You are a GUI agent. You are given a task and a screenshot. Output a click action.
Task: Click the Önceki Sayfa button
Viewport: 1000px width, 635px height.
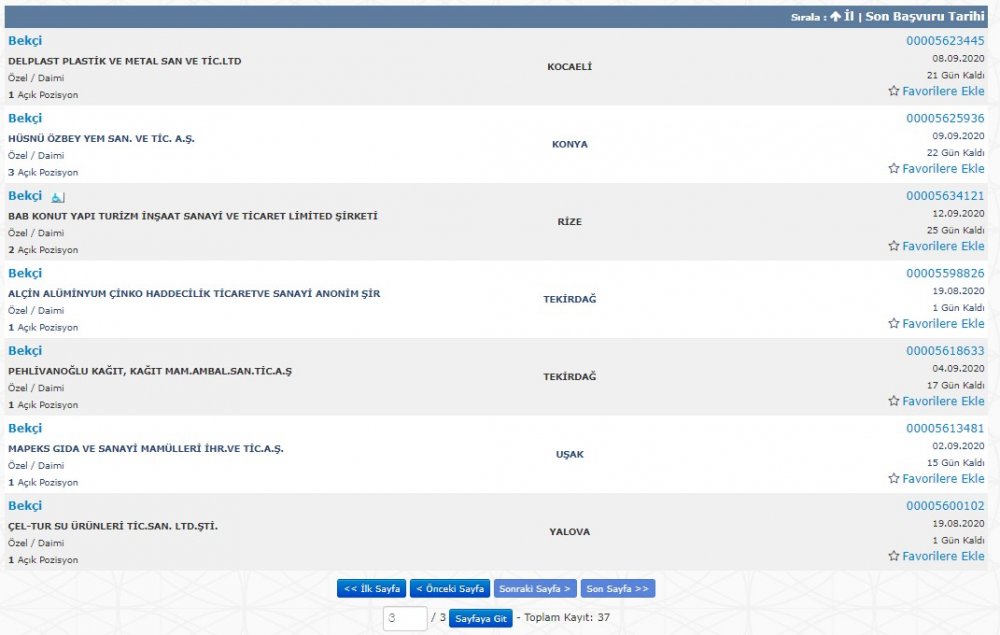449,589
